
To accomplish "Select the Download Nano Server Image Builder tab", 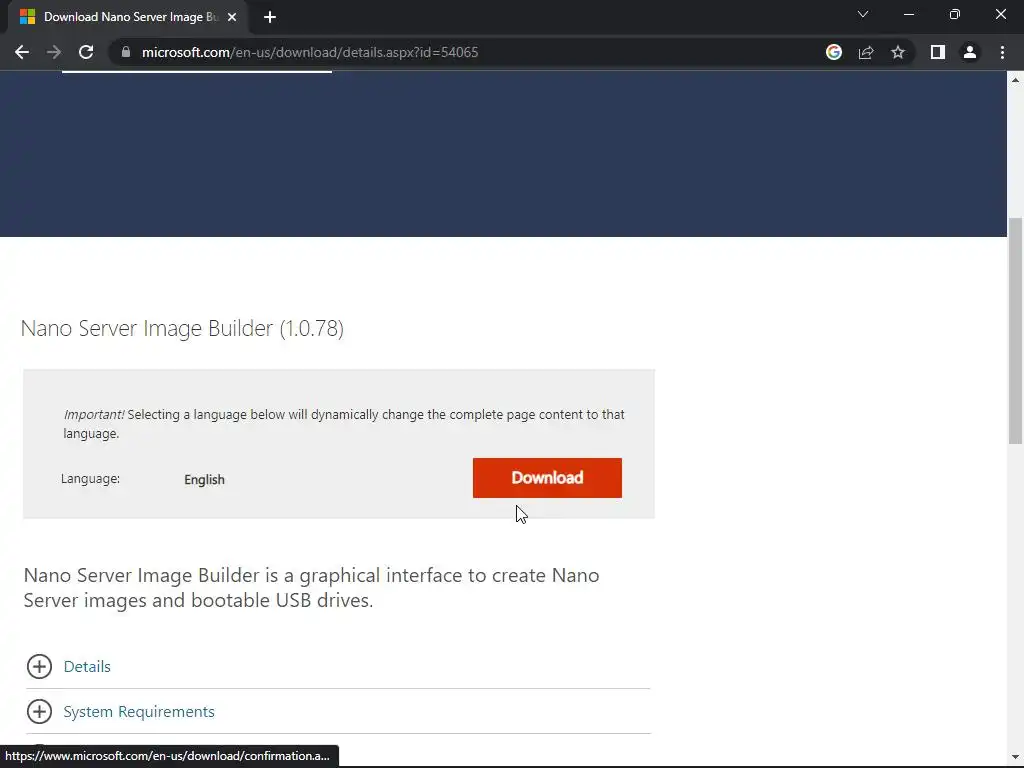I will tap(127, 17).
